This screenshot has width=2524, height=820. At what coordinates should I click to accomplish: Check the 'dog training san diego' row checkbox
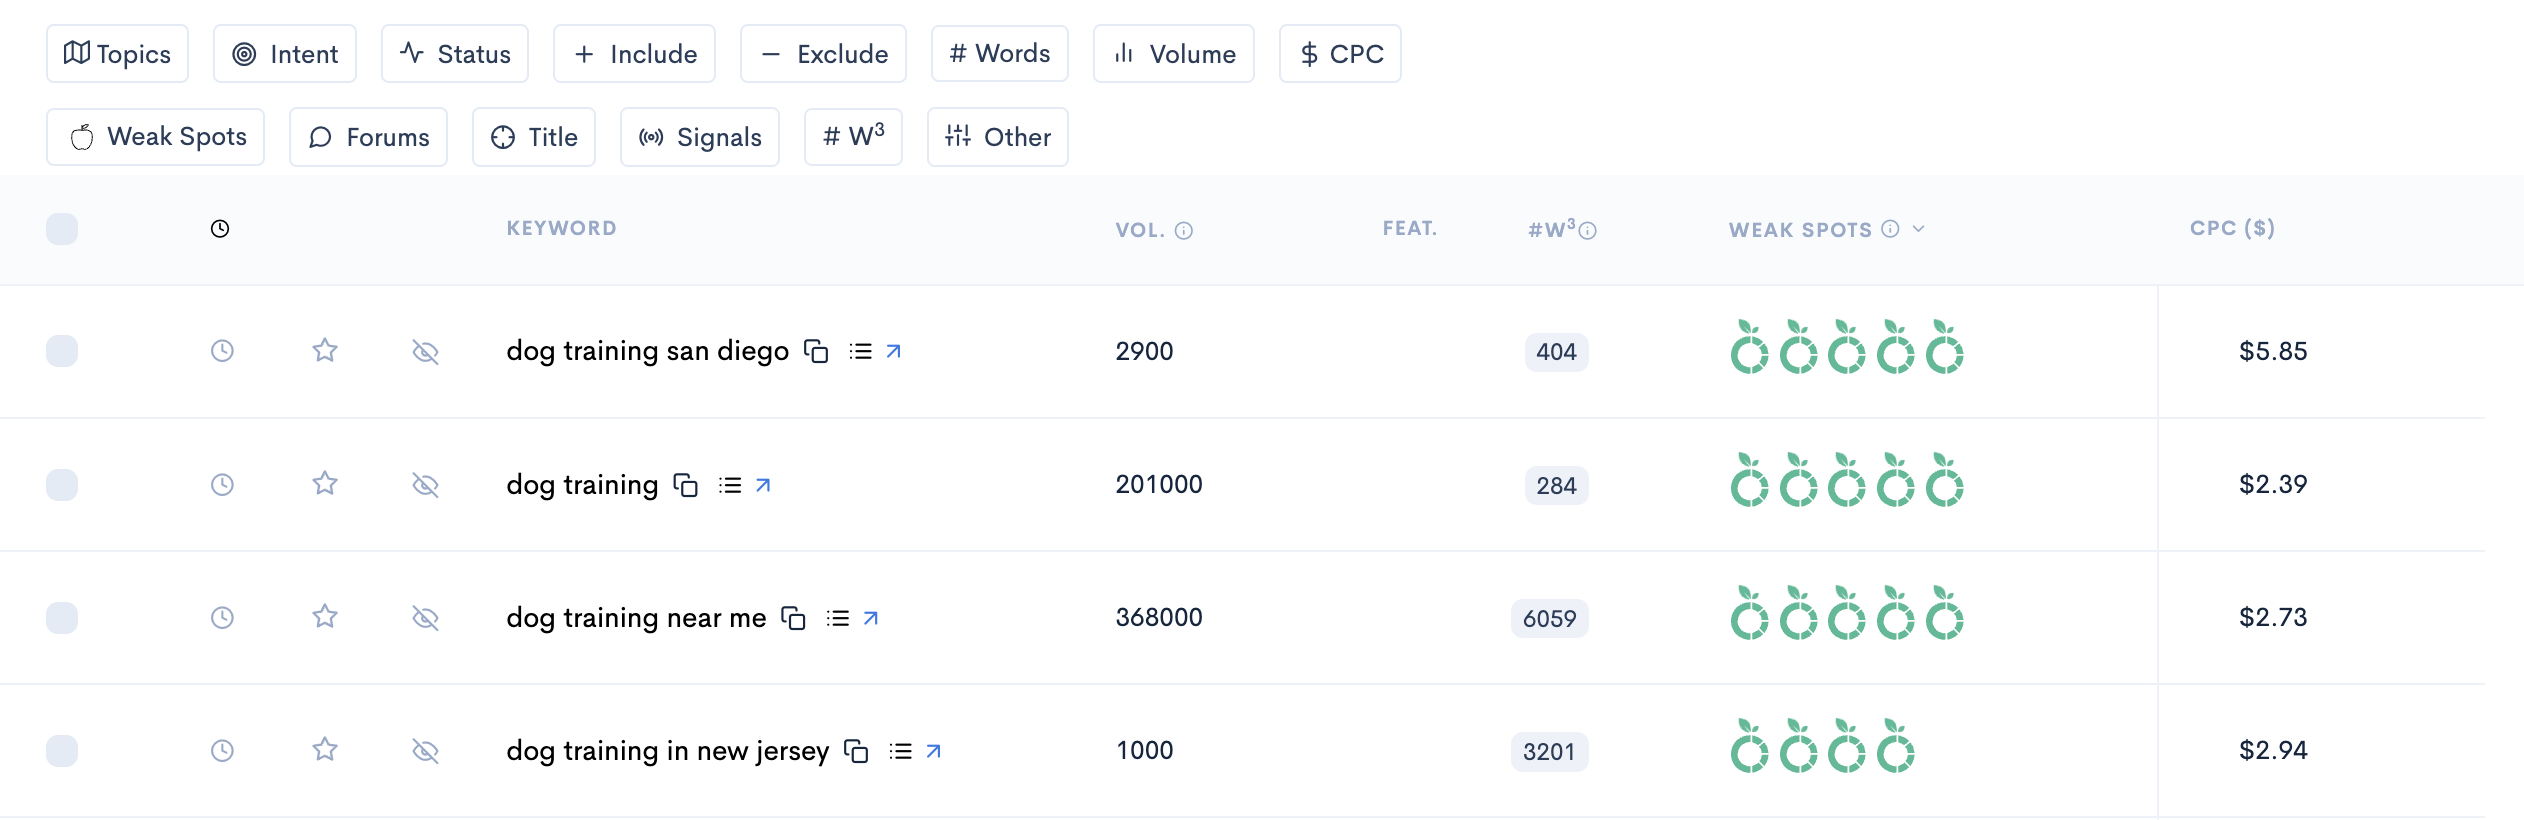coord(62,351)
